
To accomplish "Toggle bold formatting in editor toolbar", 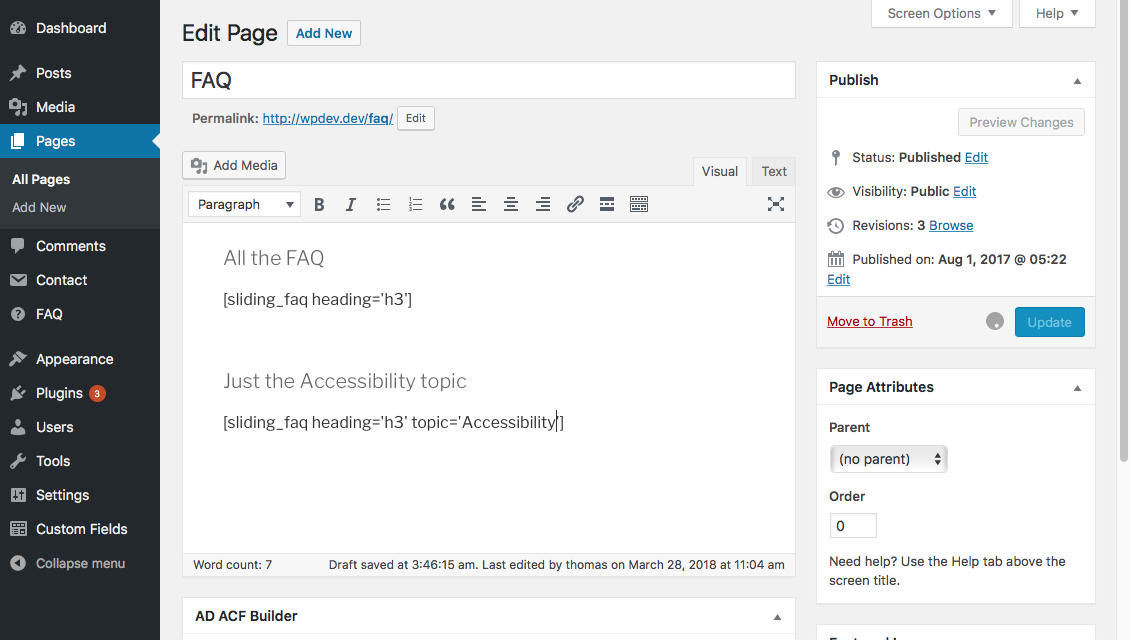I will tap(319, 205).
